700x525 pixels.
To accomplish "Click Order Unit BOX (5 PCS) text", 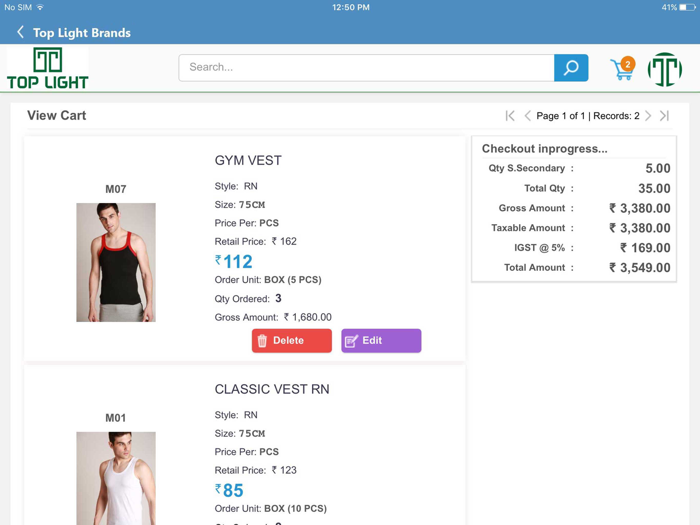I will pos(268,280).
